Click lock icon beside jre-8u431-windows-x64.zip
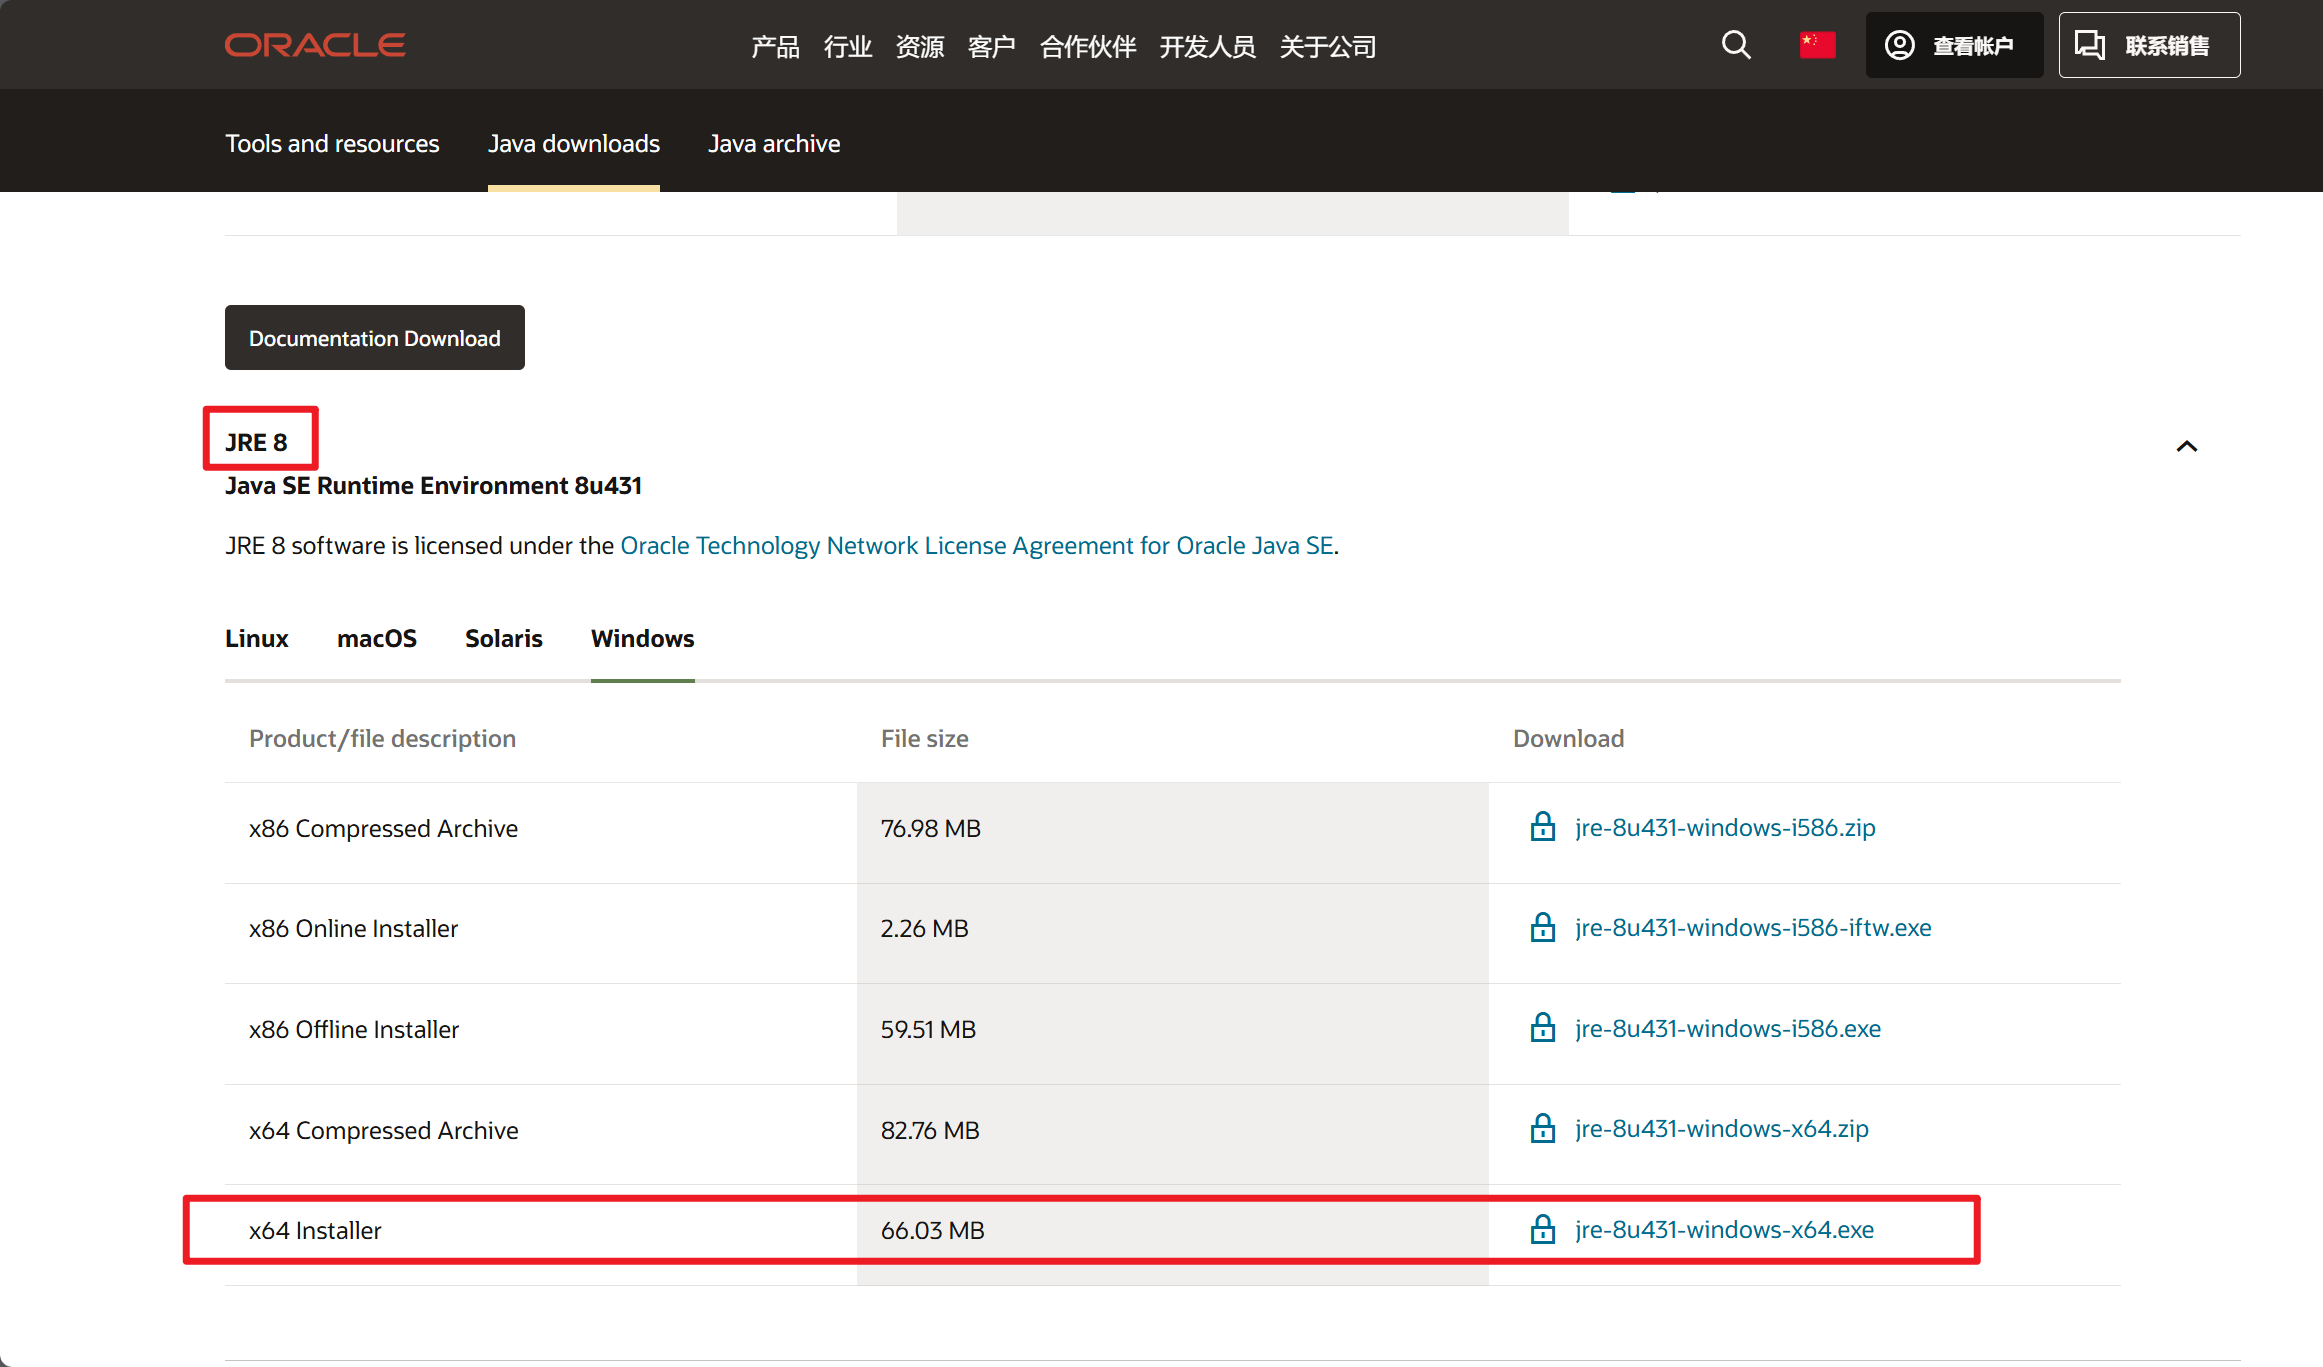The height and width of the screenshot is (1367, 2323). [1543, 1128]
